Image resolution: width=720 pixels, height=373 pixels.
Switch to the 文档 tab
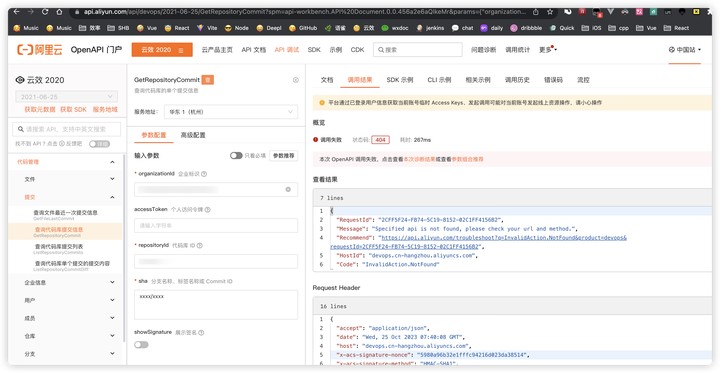tap(327, 80)
